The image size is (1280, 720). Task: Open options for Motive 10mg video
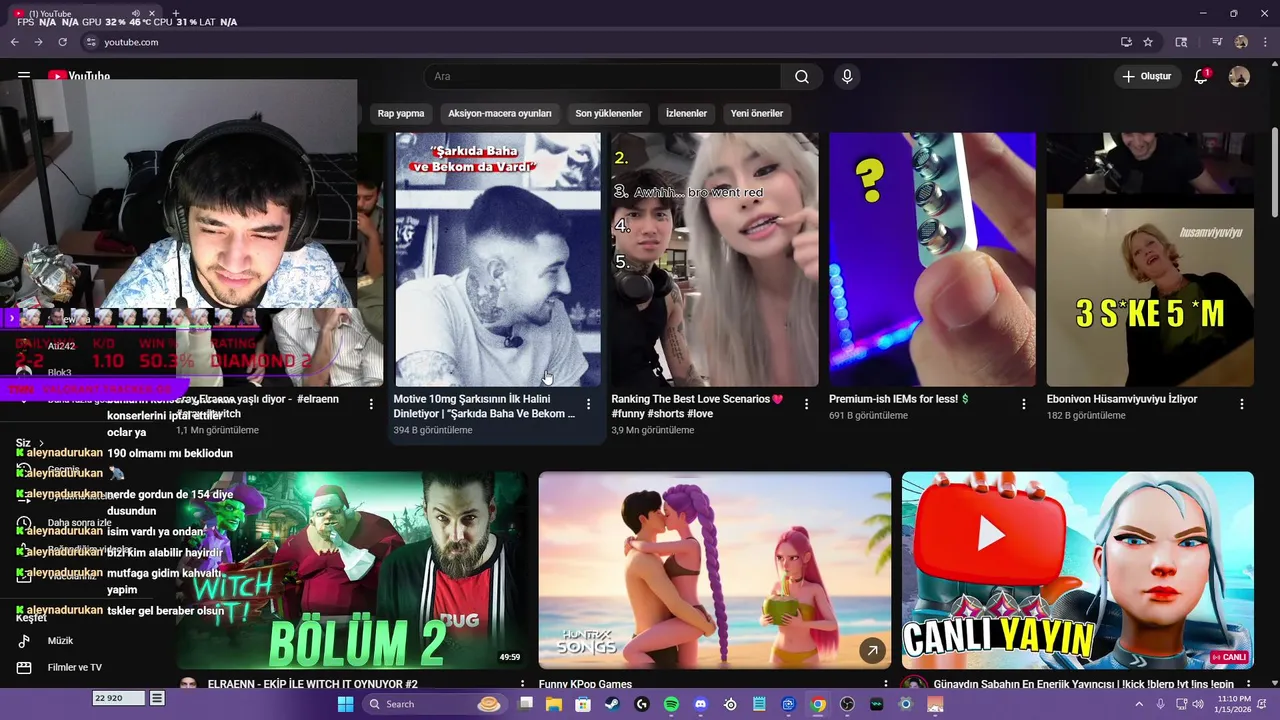coord(588,404)
